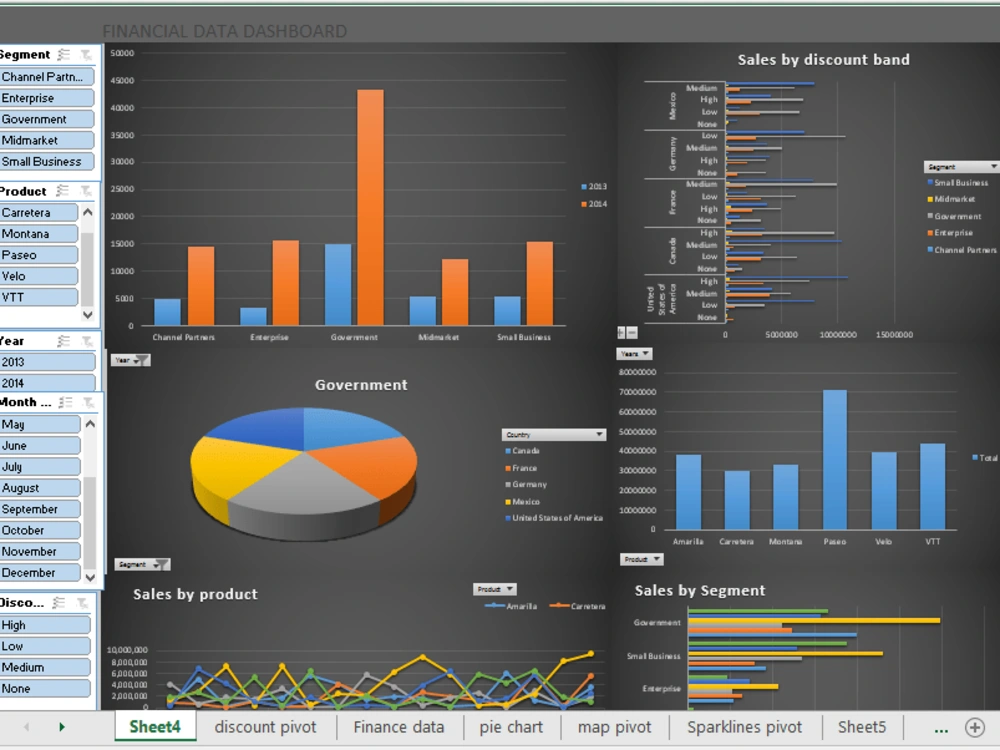Viewport: 1000px width, 750px height.
Task: Filter by None discount band
Action: 45,688
